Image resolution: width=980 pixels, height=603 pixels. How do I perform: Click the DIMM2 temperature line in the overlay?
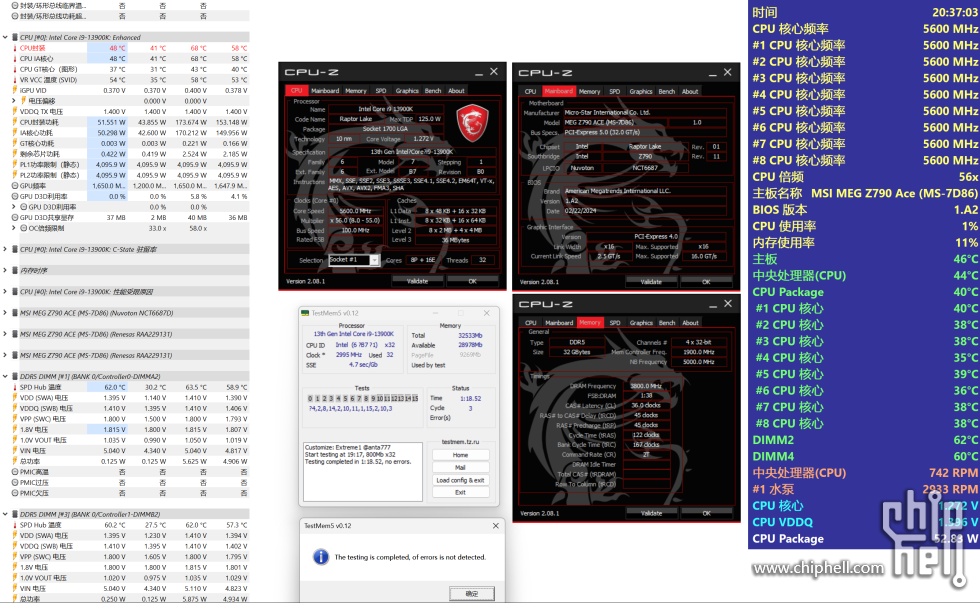point(865,440)
